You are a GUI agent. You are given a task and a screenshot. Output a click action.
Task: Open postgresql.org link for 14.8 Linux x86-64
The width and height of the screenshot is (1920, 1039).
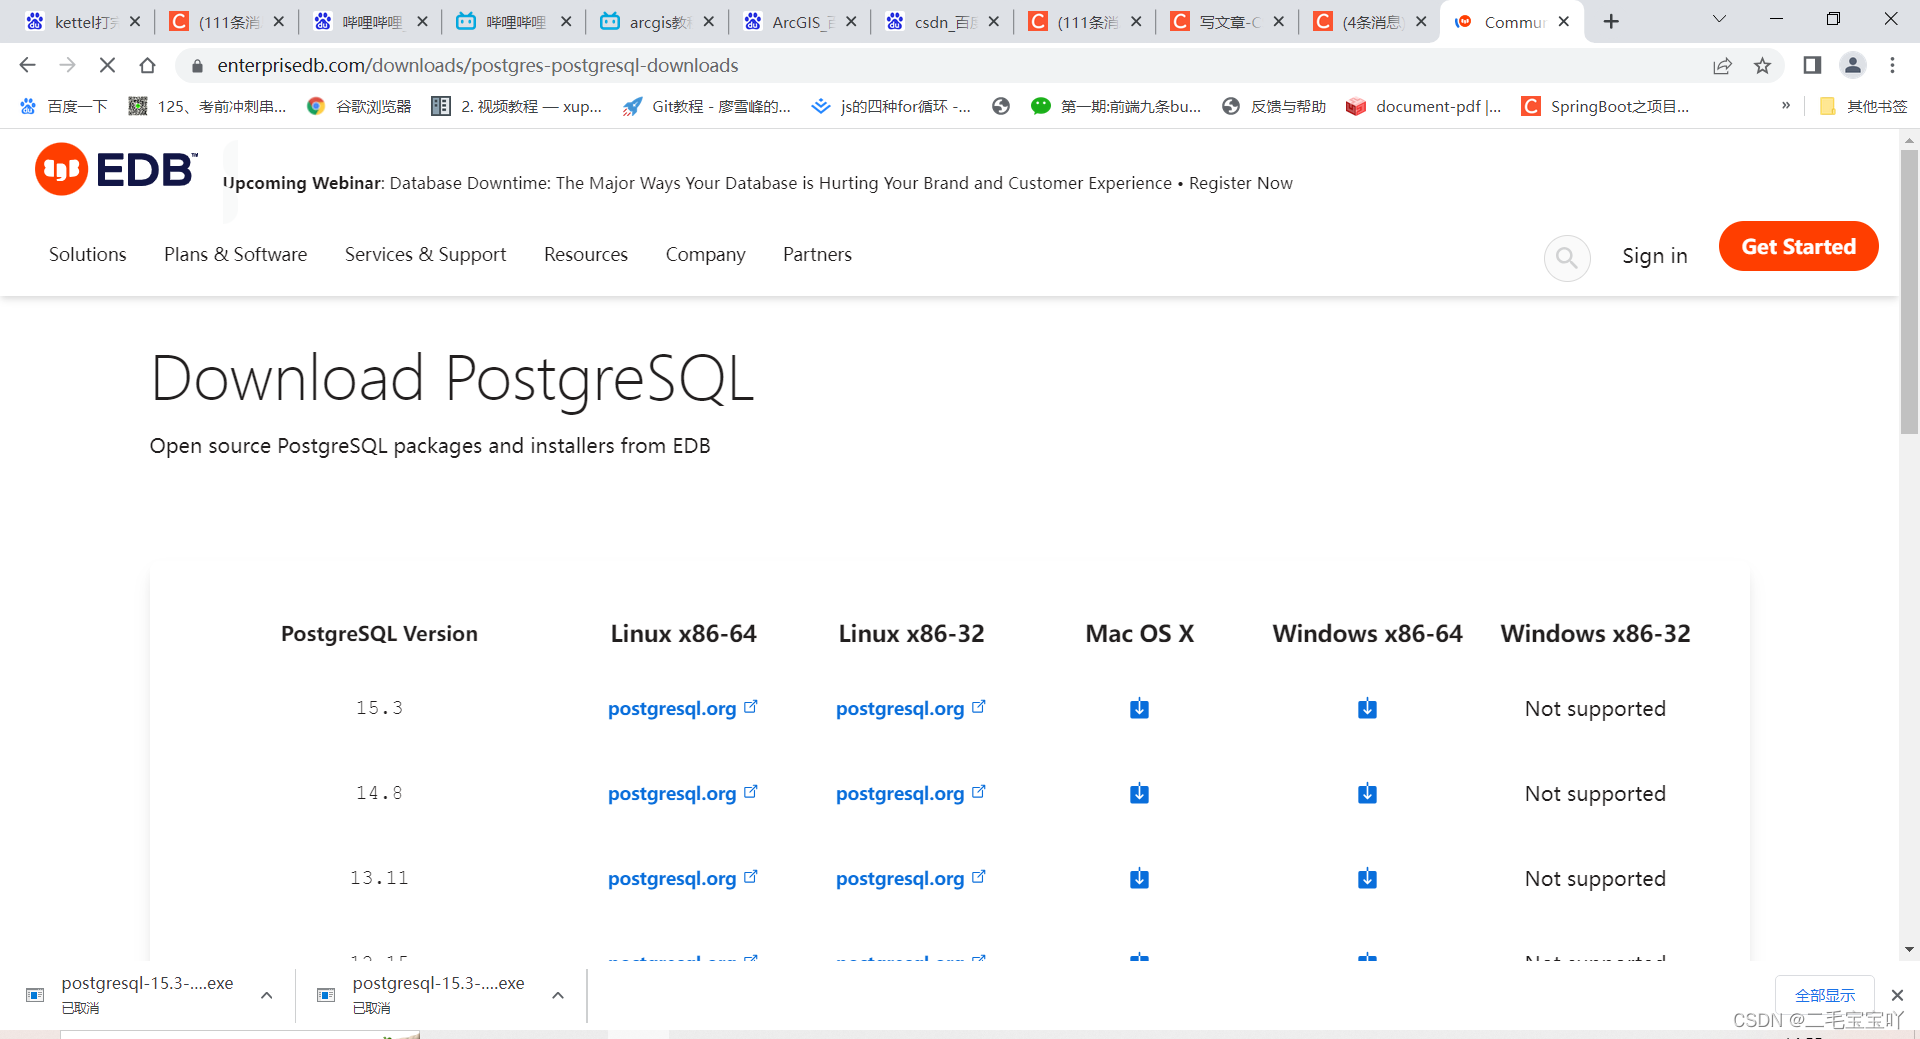[682, 794]
